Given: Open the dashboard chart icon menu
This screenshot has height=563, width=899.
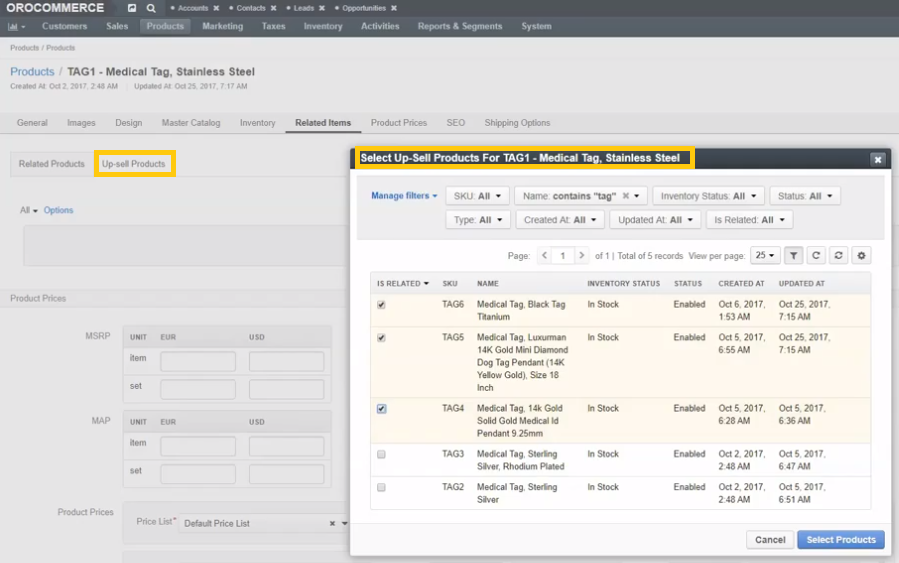Looking at the screenshot, I should click(15, 26).
